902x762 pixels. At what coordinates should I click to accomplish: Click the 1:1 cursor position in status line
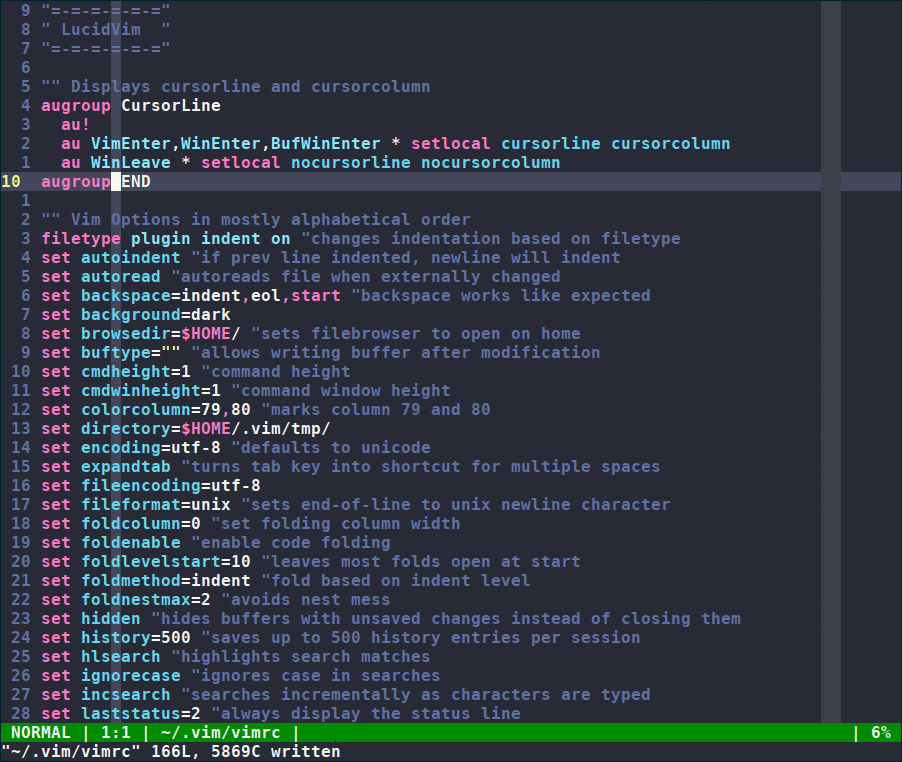click(x=116, y=732)
